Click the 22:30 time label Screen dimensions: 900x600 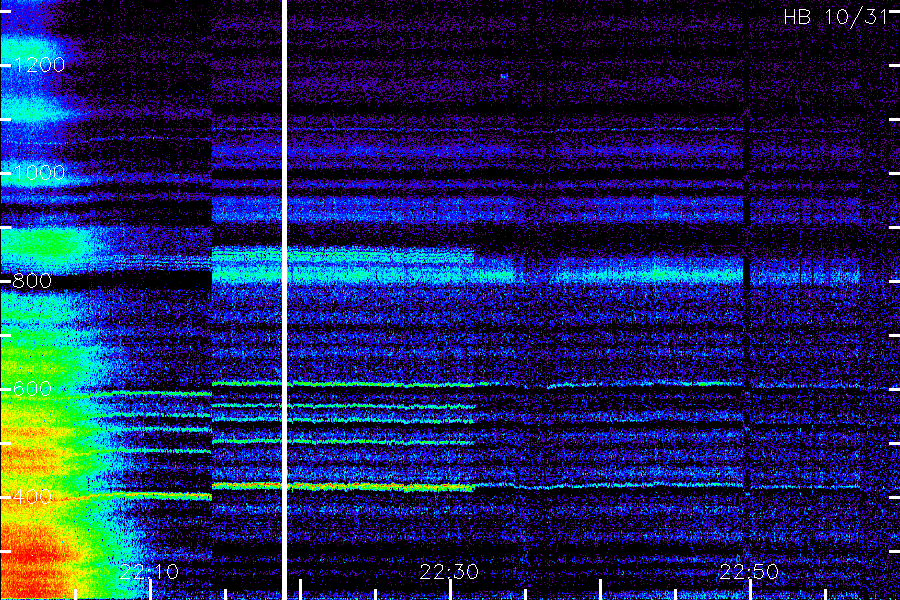(x=449, y=572)
